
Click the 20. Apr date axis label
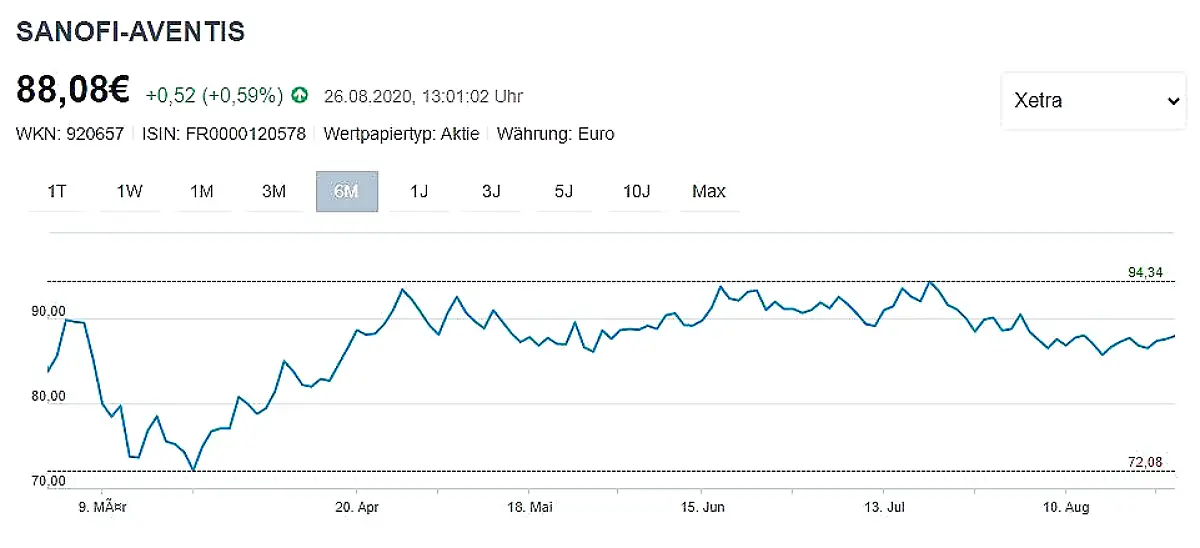(358, 508)
